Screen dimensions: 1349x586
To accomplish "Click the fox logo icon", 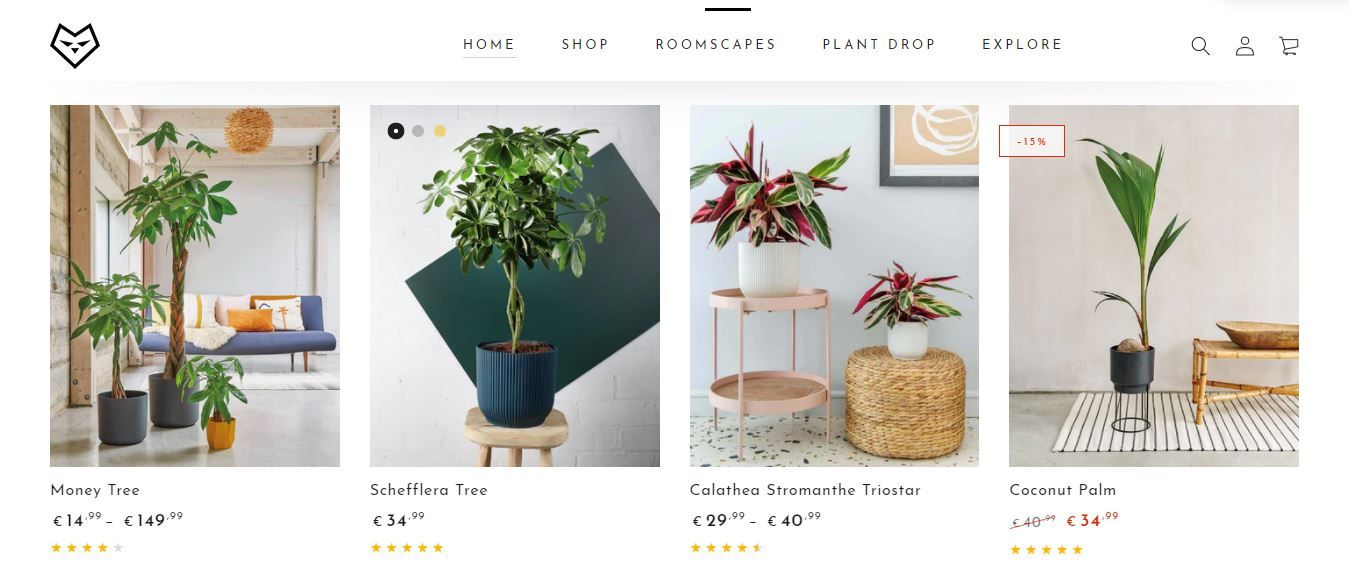I will pos(75,46).
